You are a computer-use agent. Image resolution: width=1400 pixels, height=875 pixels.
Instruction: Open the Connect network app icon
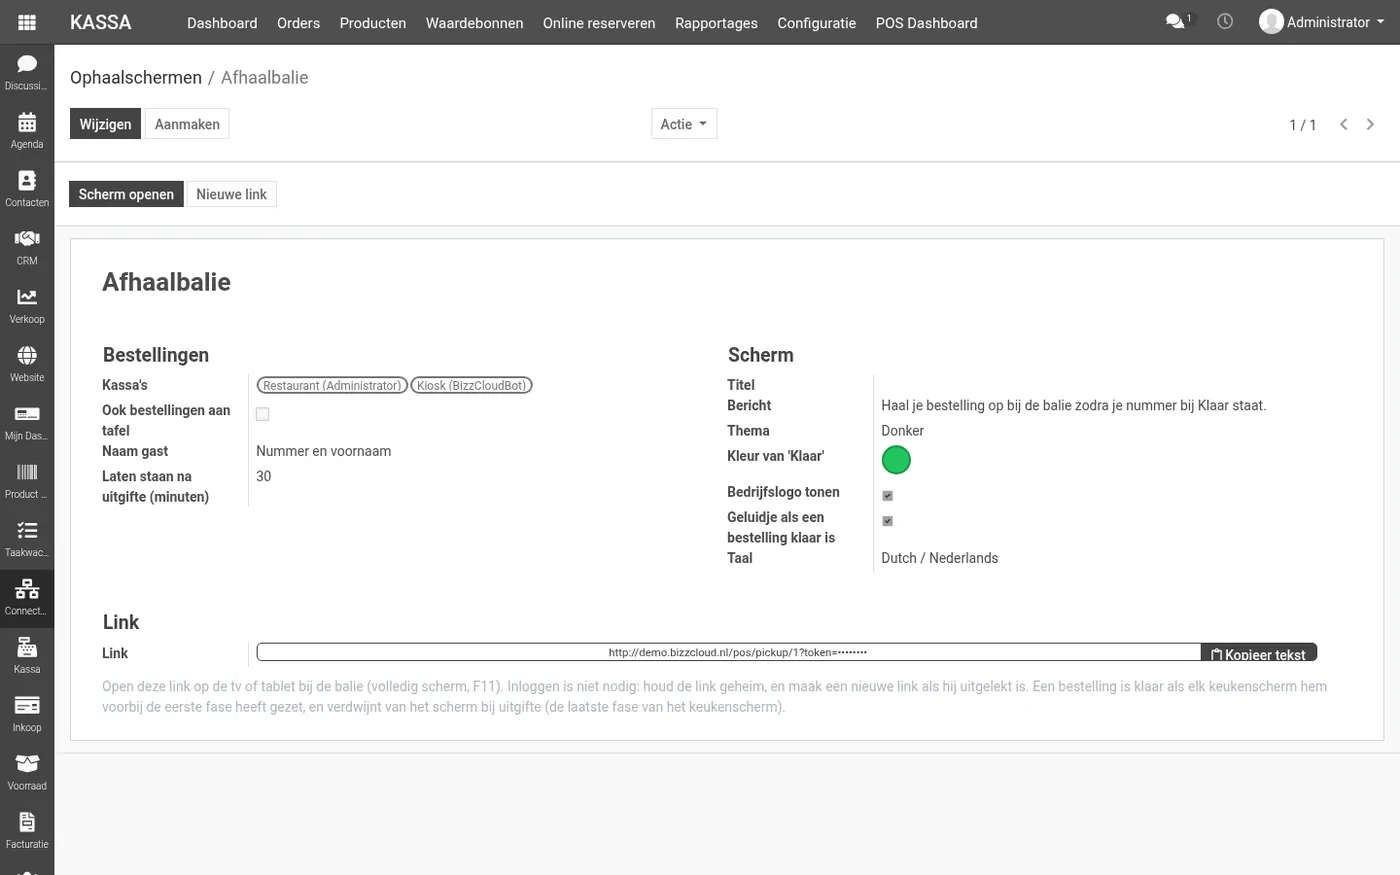tap(27, 597)
